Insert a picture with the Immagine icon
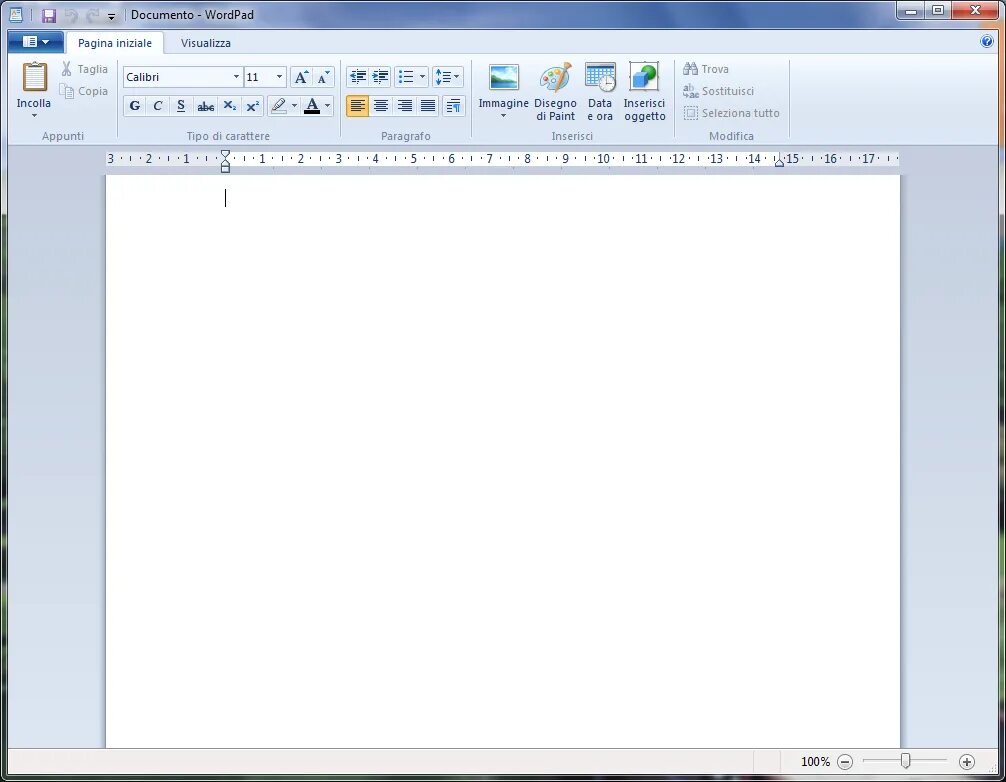The image size is (1006, 782). click(504, 78)
